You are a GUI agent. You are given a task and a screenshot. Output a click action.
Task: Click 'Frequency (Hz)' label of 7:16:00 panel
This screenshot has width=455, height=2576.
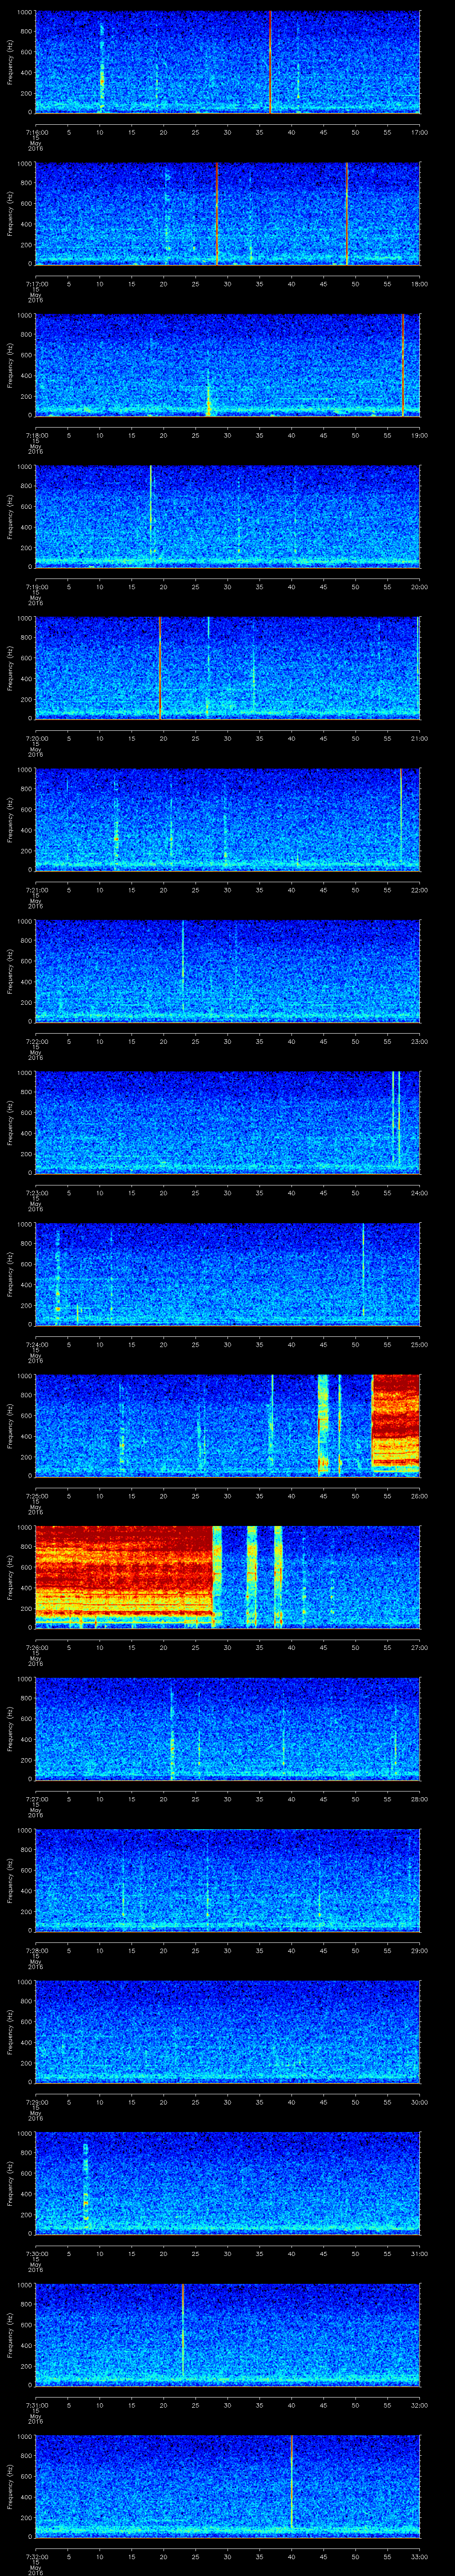pyautogui.click(x=10, y=62)
